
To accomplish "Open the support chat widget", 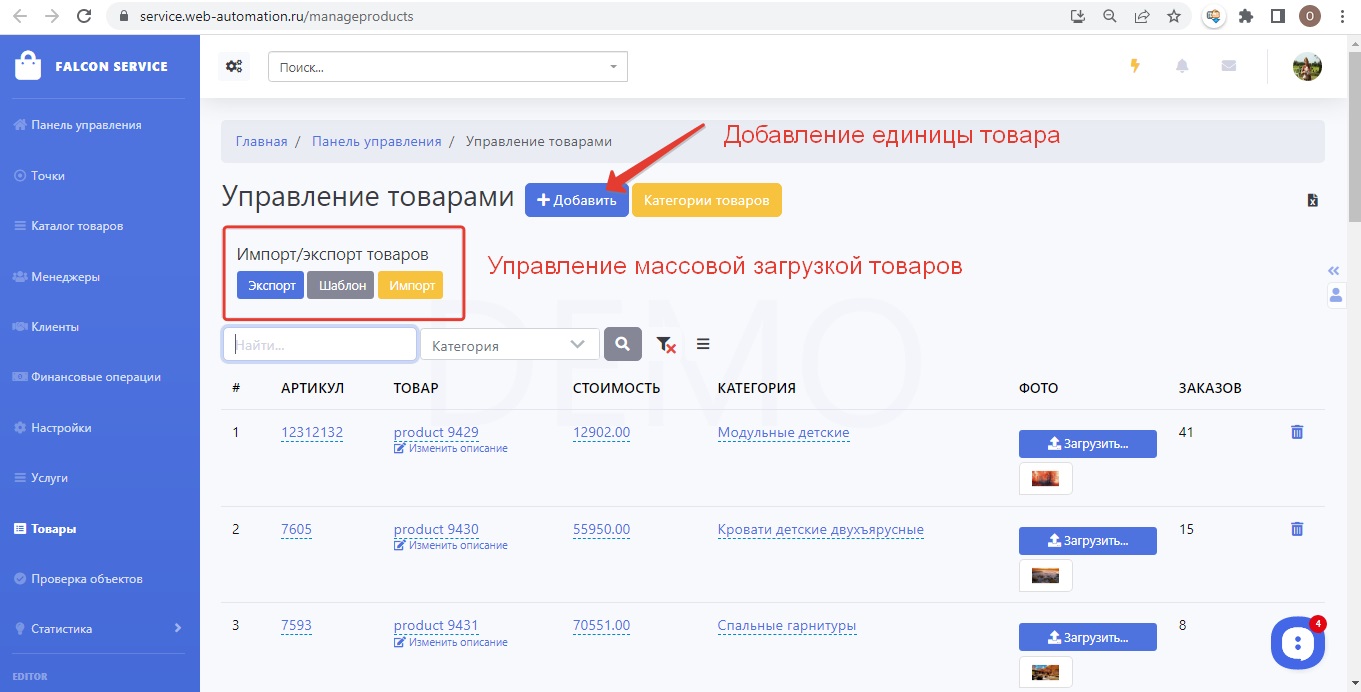I will click(1297, 643).
